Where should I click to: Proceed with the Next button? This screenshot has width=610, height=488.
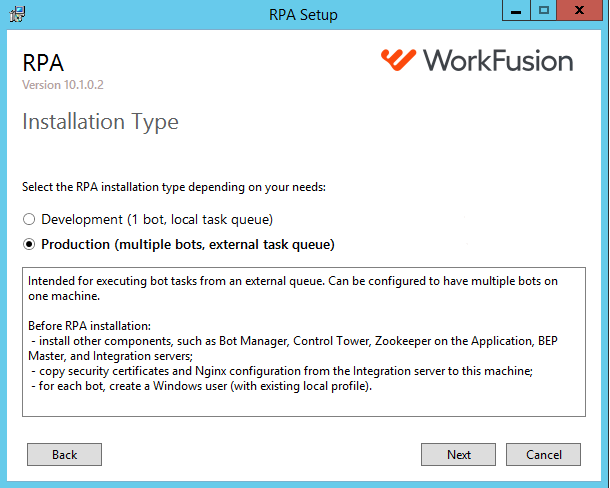(458, 455)
